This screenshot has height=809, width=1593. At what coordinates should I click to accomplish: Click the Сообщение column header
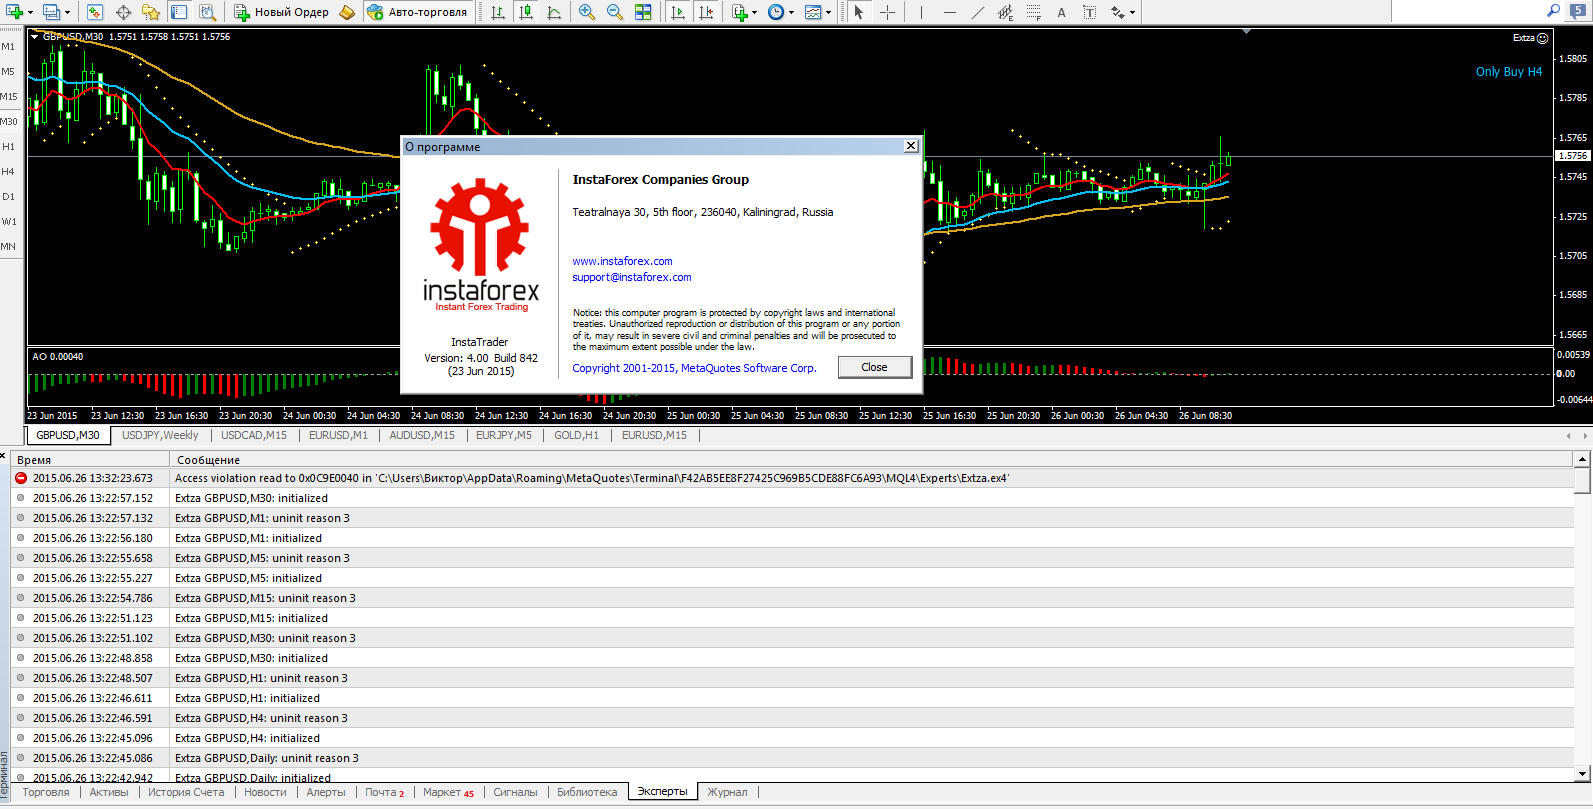click(872, 460)
